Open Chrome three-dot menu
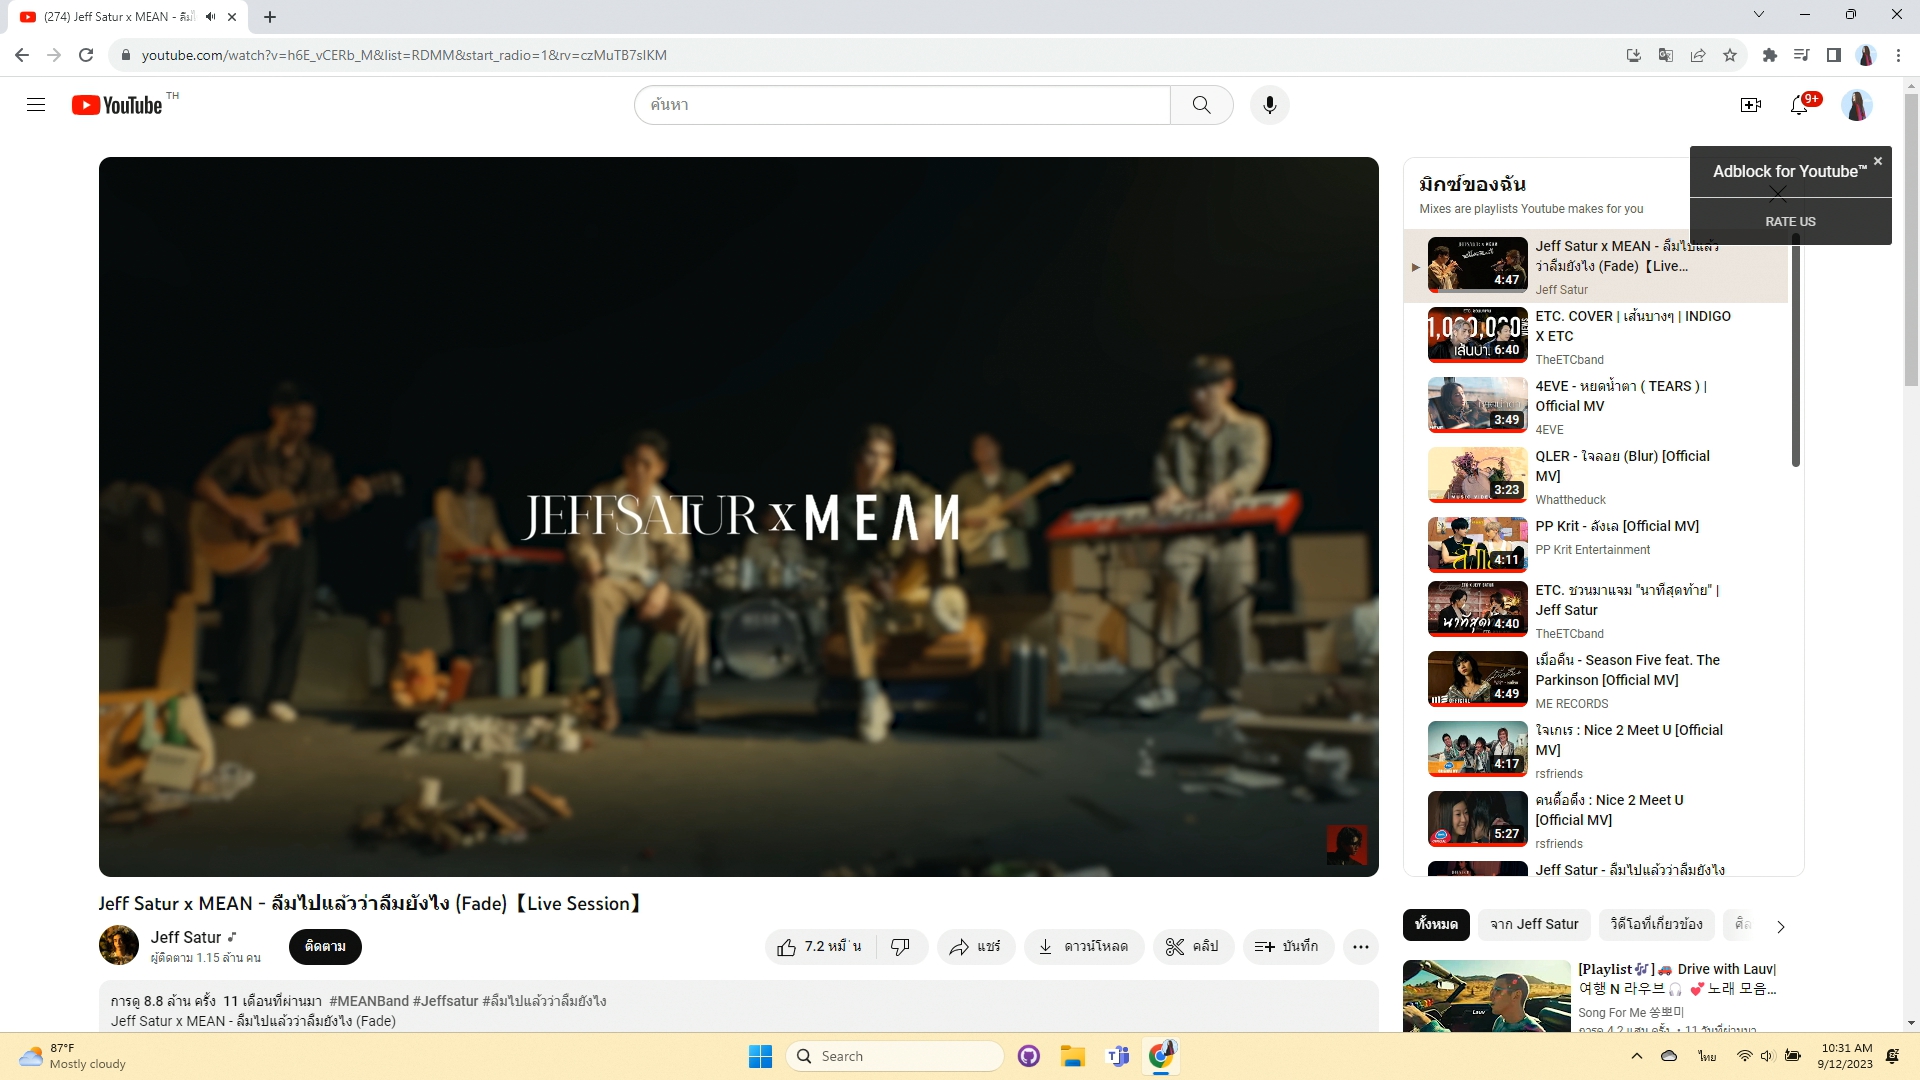Screen dimensions: 1920x1080 (1898, 55)
